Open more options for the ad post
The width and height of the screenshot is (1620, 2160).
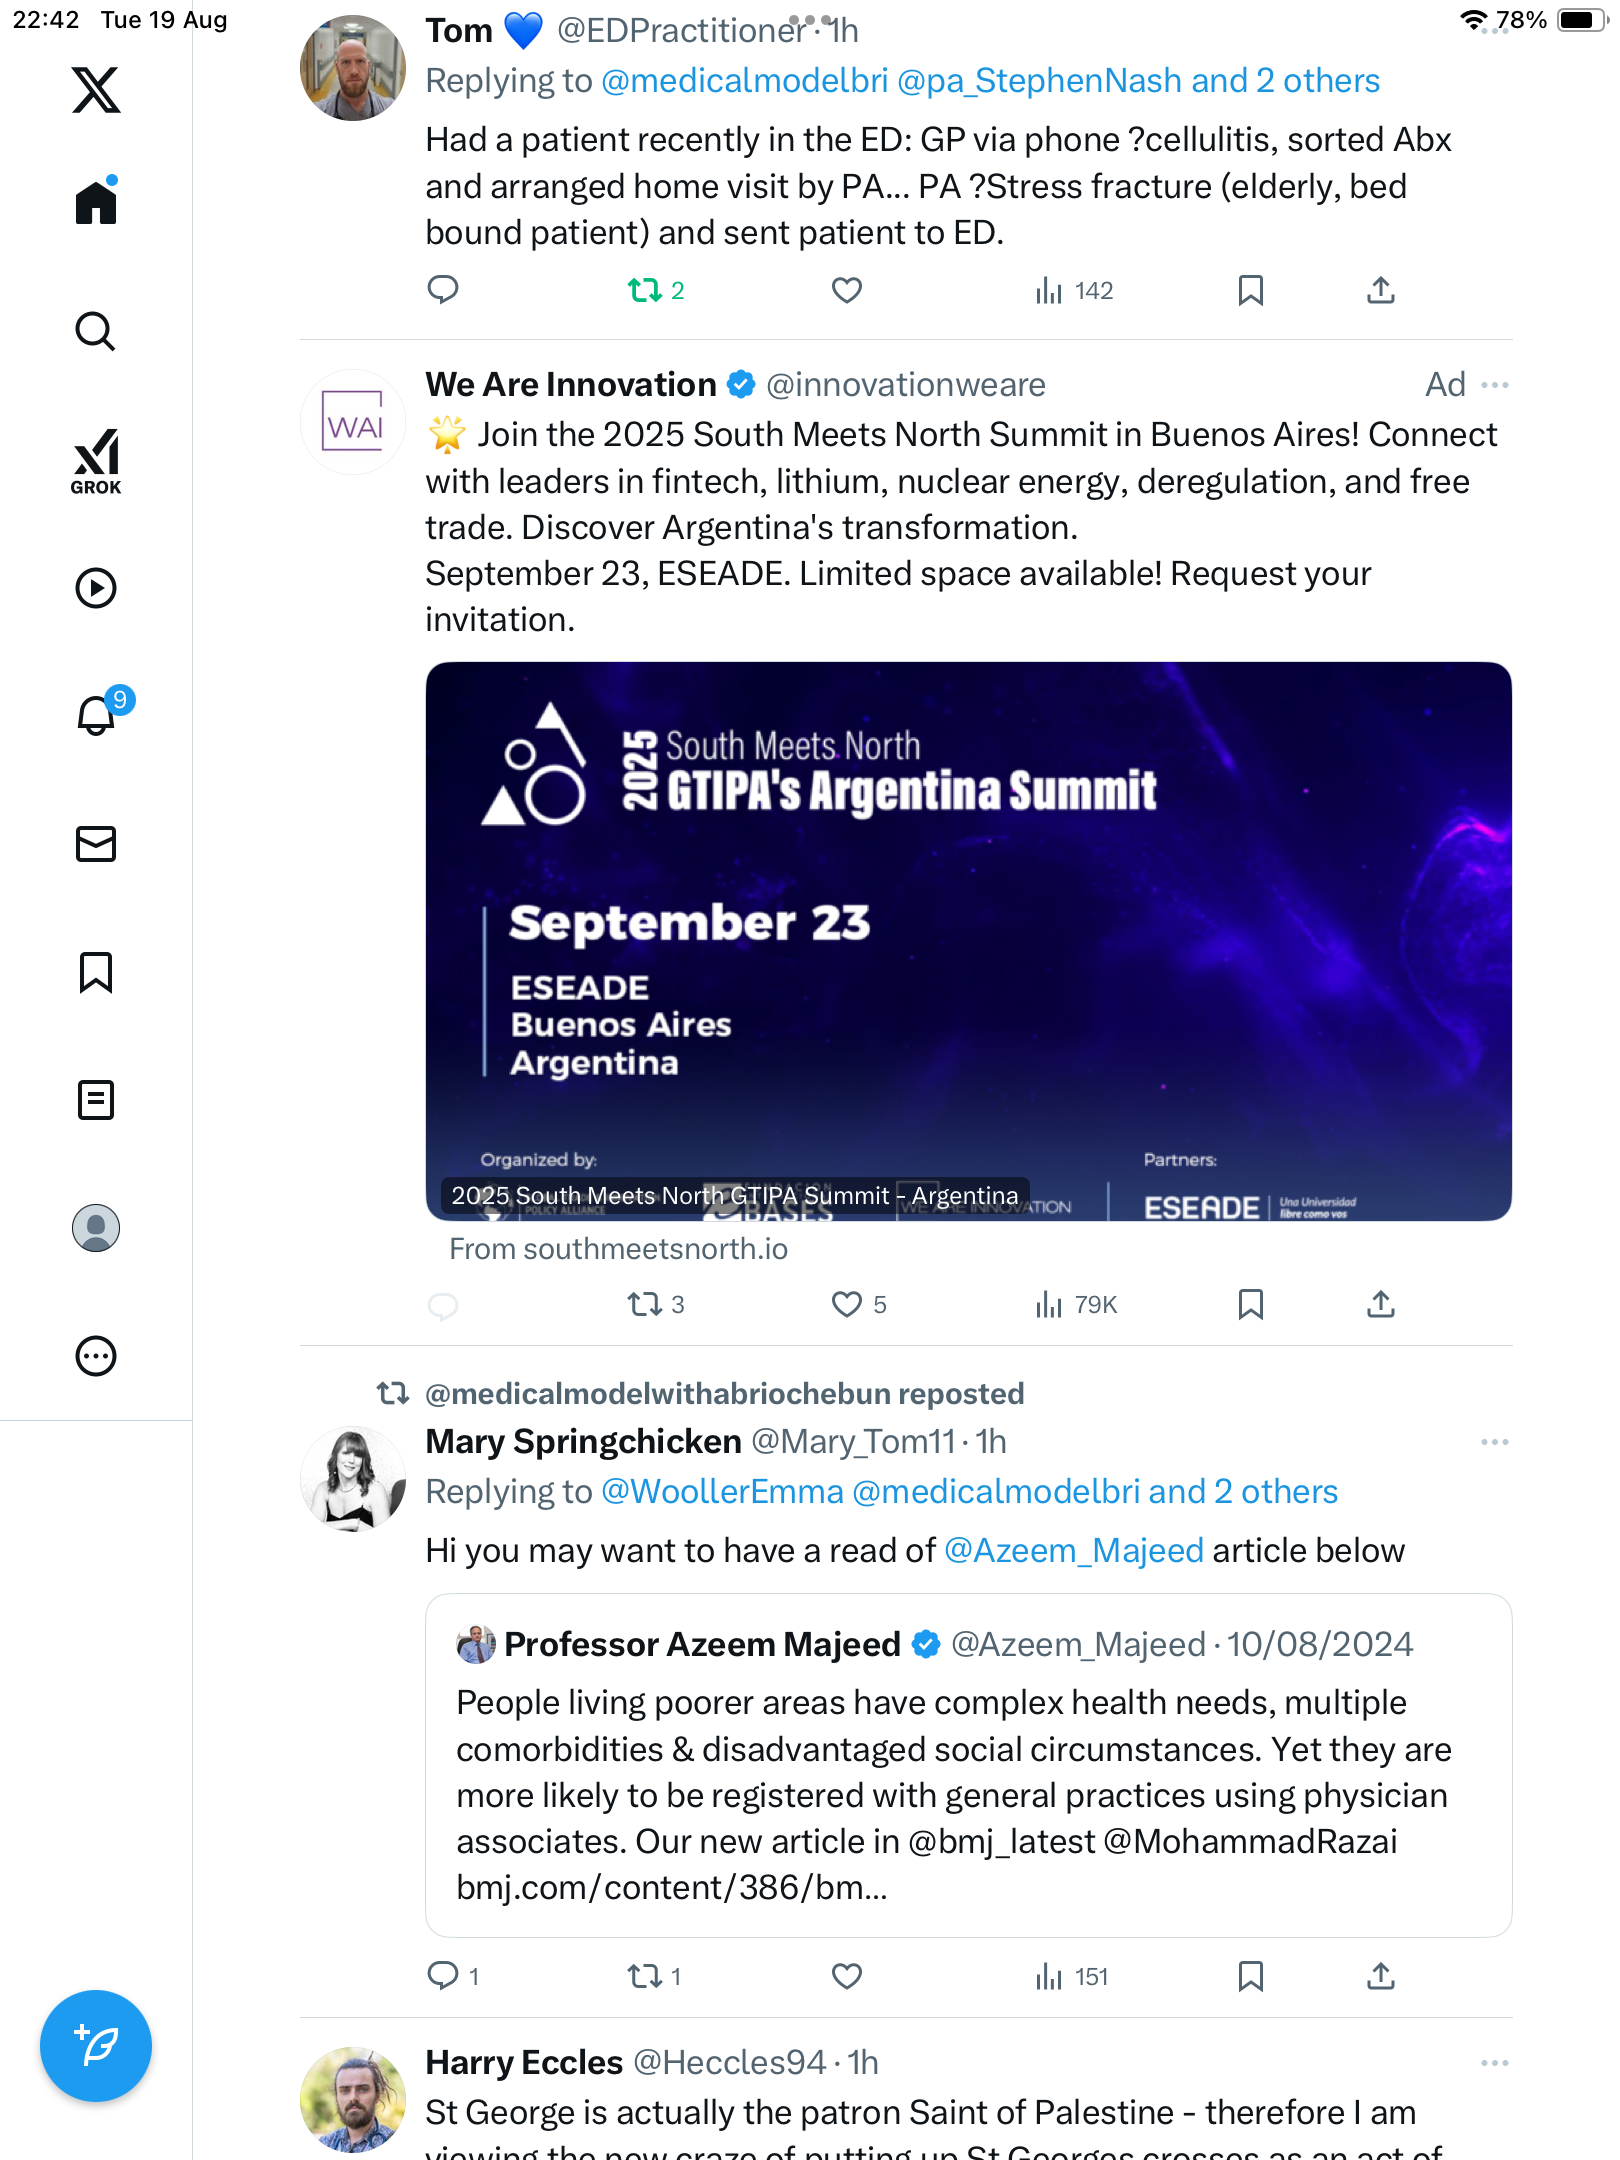1494,385
